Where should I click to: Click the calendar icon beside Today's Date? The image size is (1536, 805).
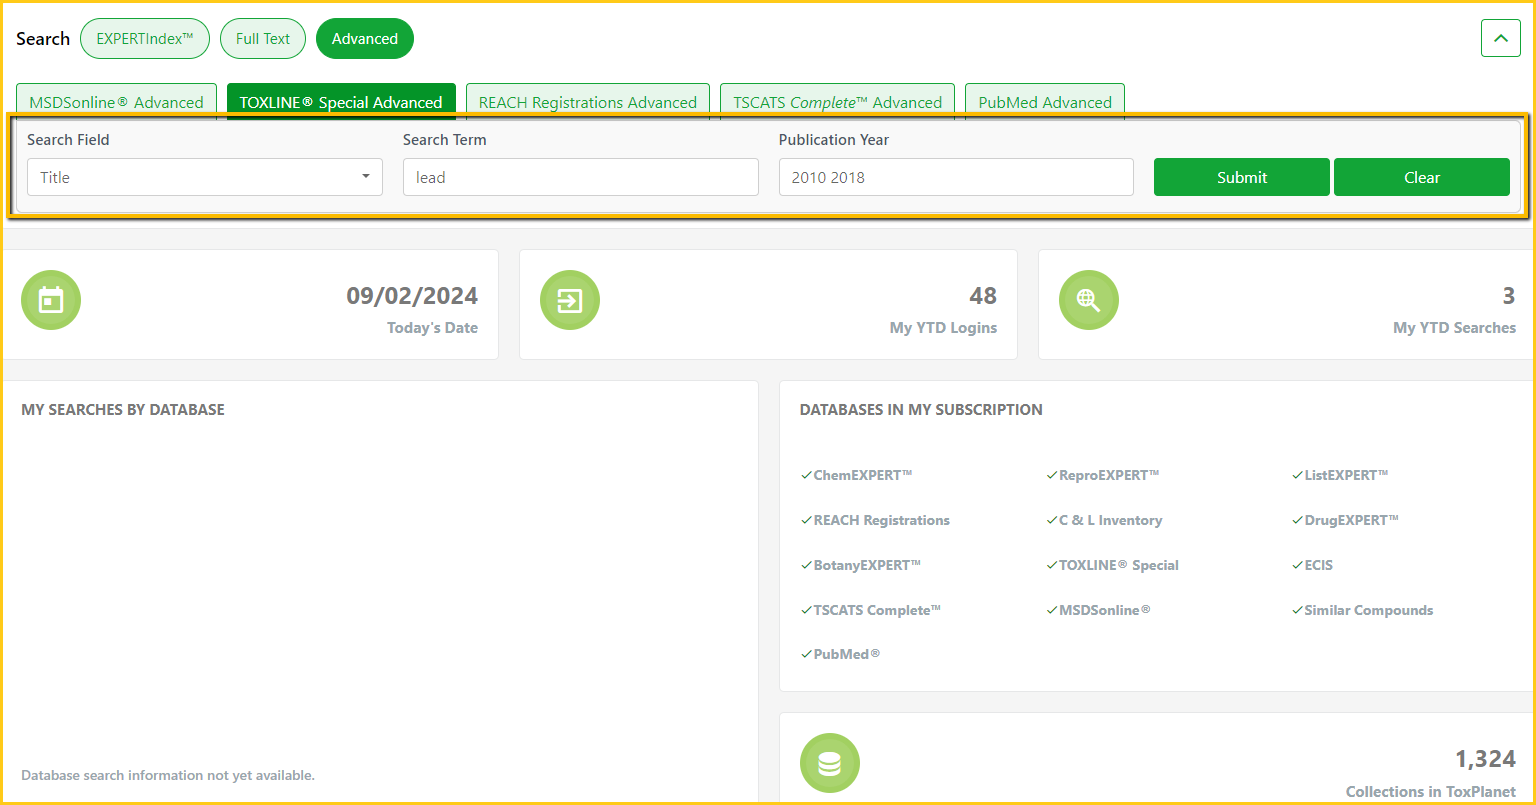pyautogui.click(x=51, y=300)
